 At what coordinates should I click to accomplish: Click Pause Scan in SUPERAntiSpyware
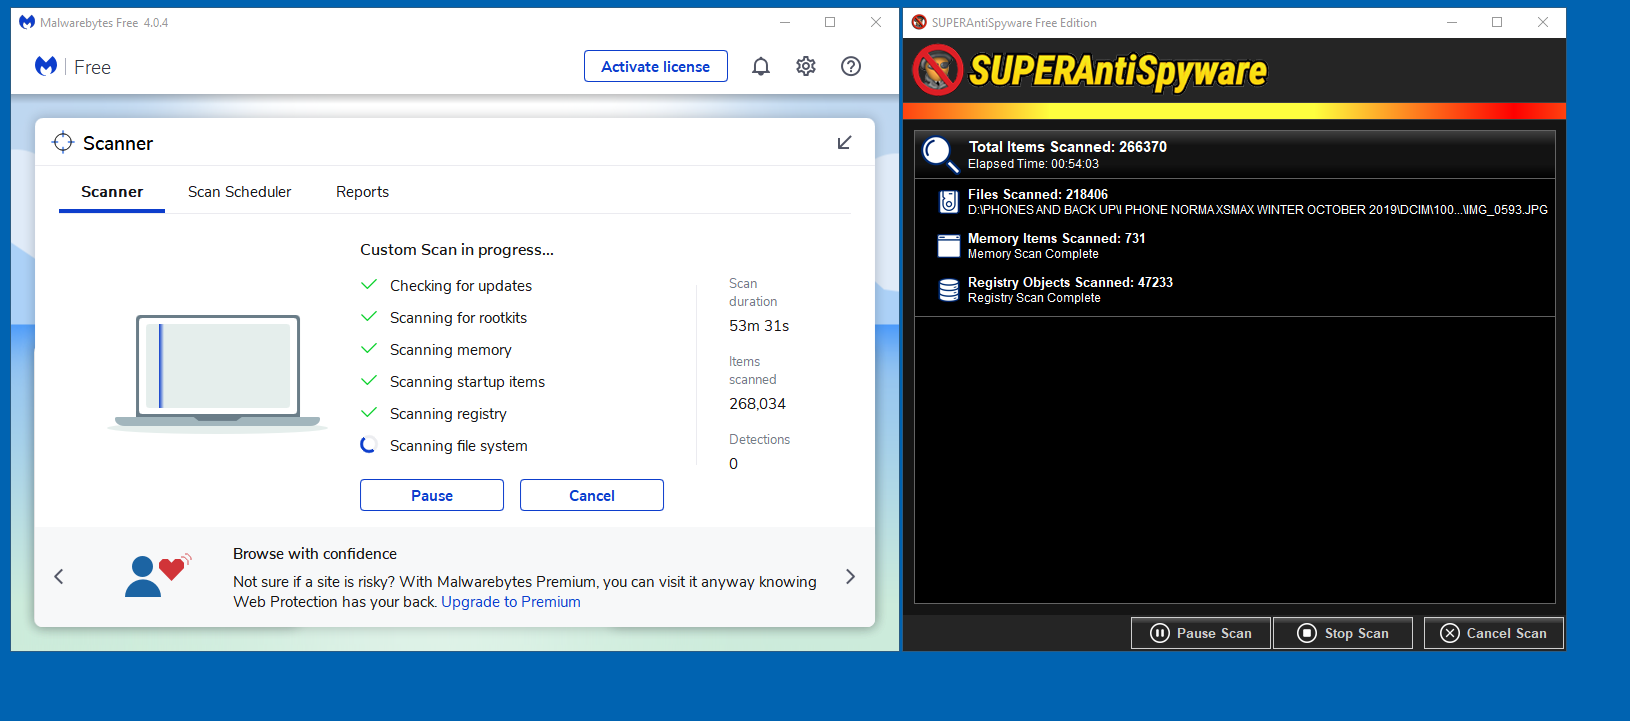1201,633
